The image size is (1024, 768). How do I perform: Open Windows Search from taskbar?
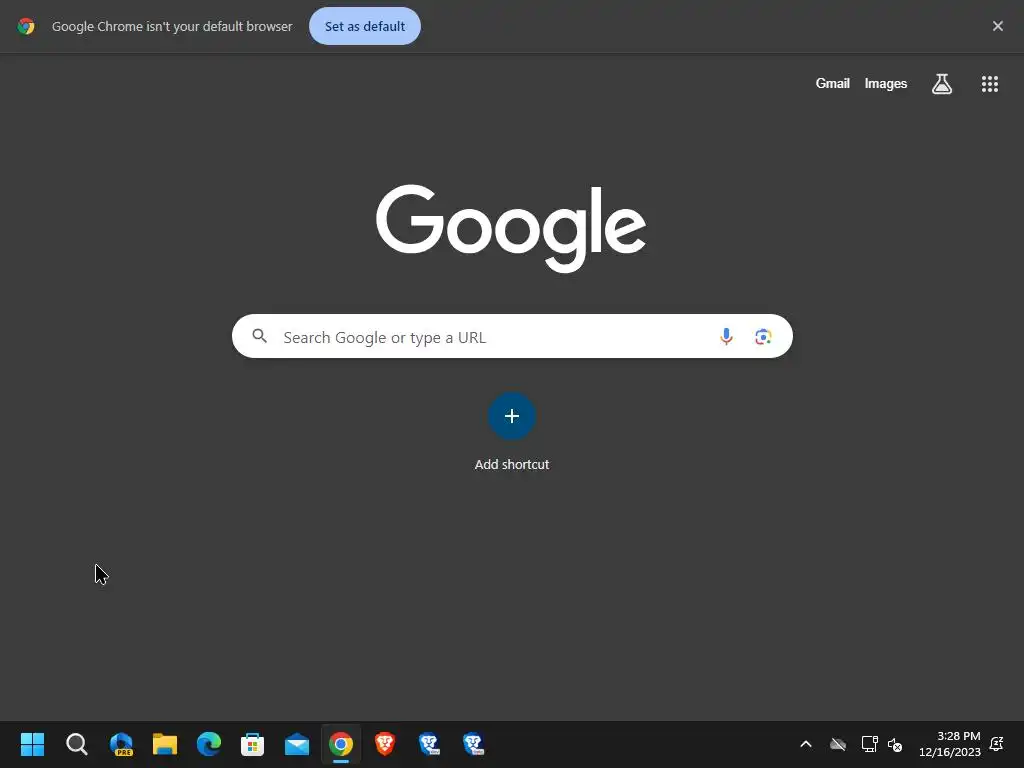click(x=76, y=744)
